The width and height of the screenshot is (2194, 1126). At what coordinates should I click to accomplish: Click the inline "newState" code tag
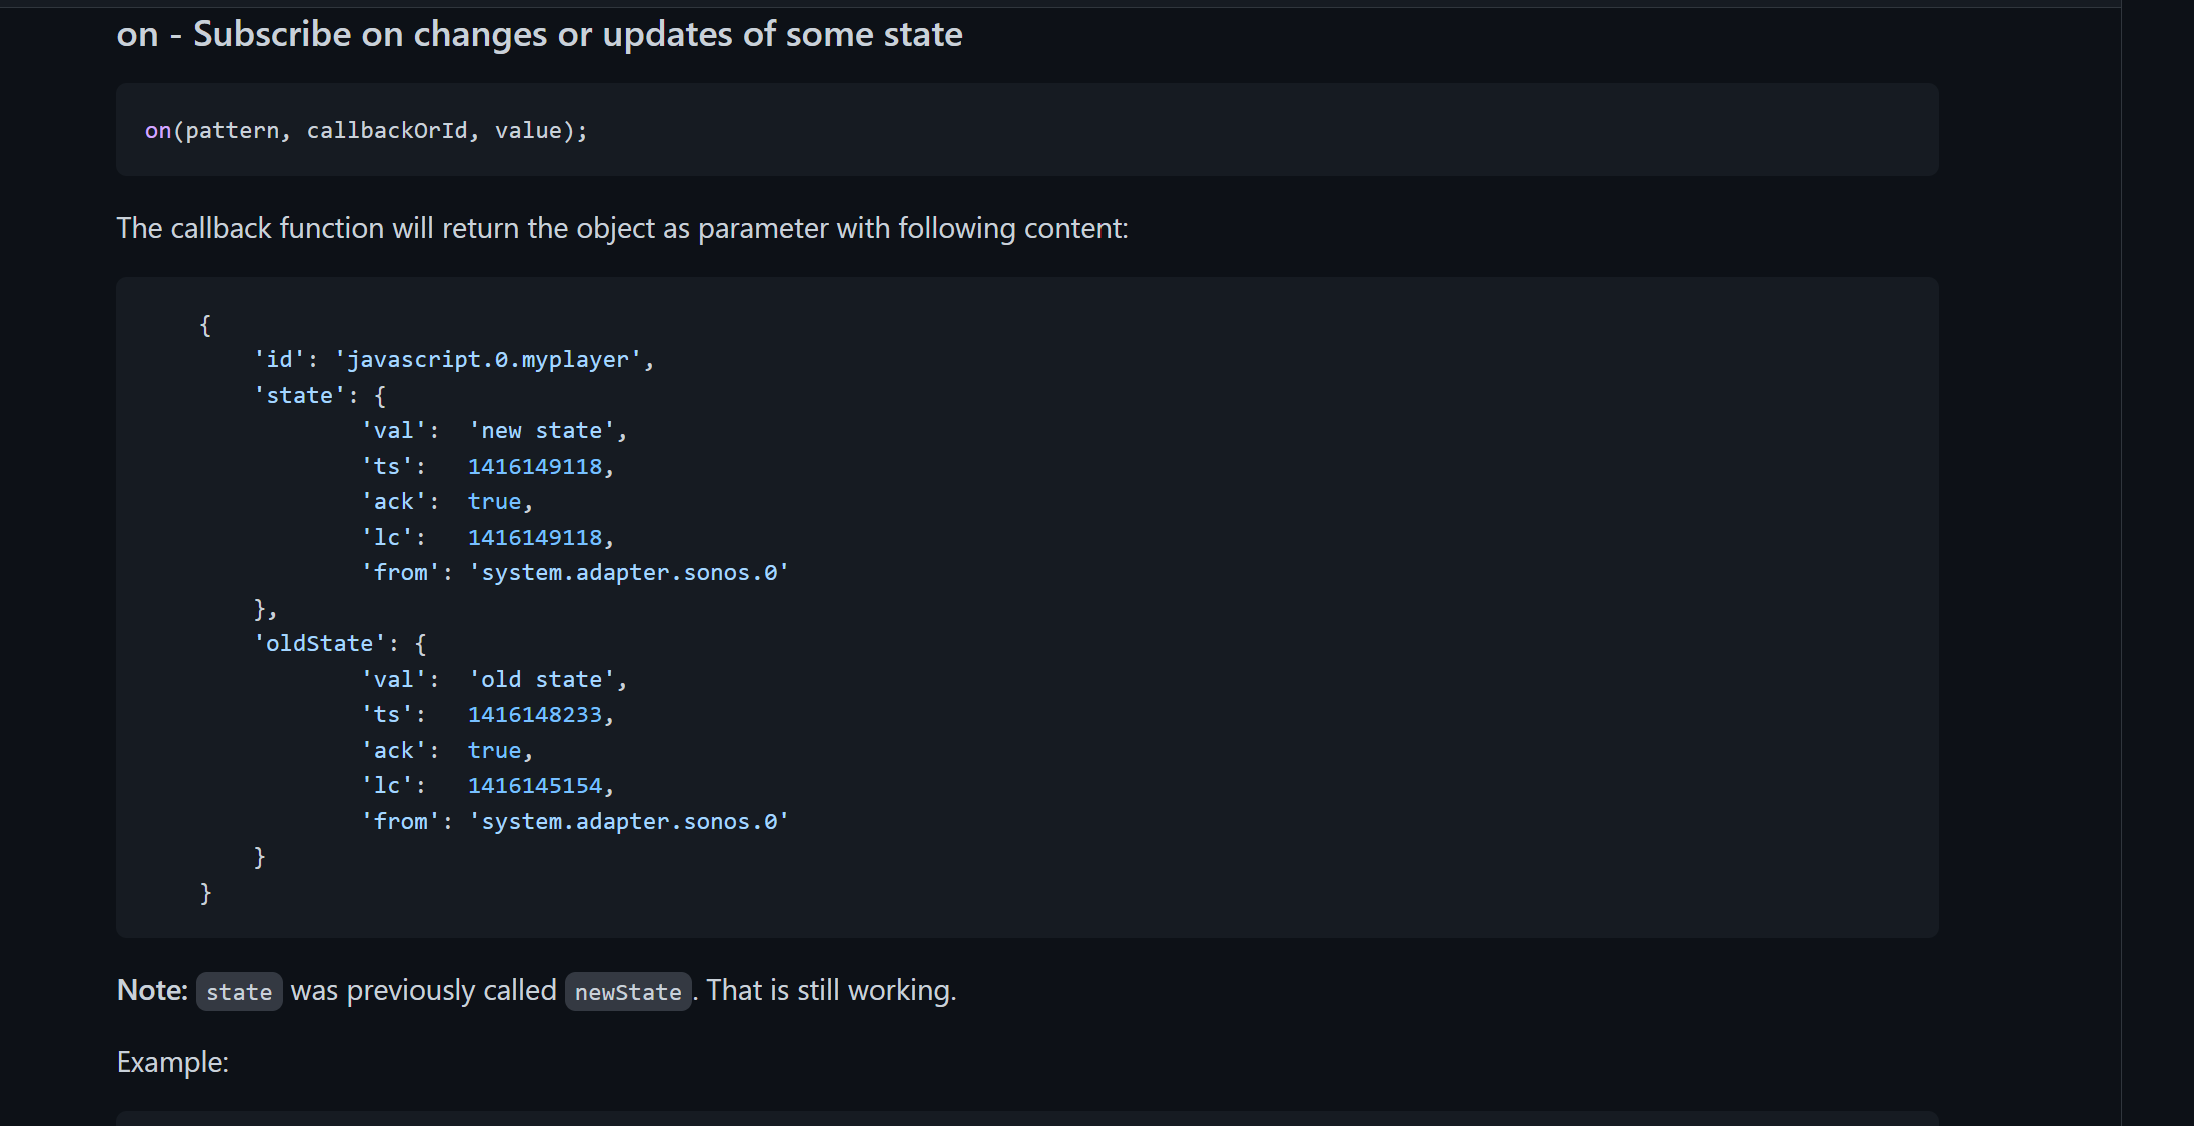point(628,992)
